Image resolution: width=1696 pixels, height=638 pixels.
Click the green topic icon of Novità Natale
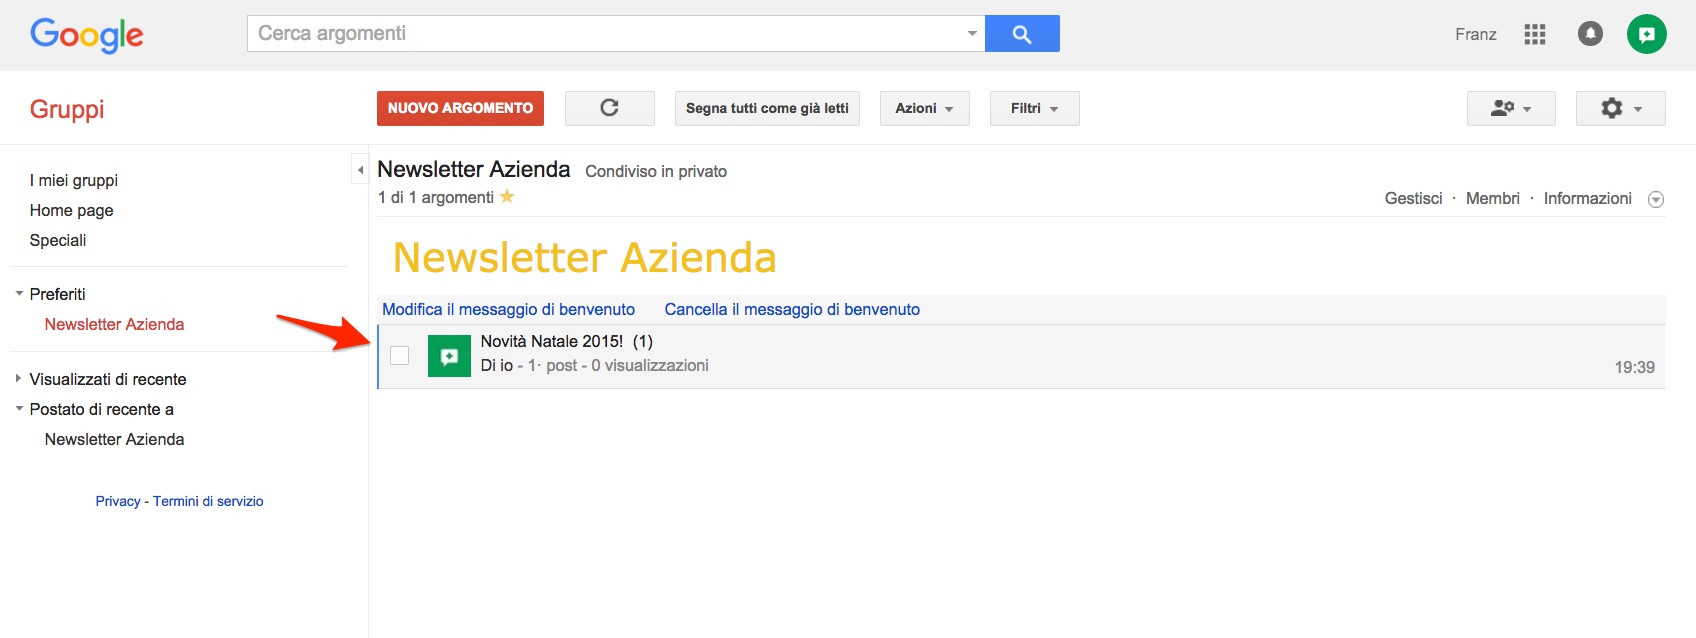coord(449,356)
